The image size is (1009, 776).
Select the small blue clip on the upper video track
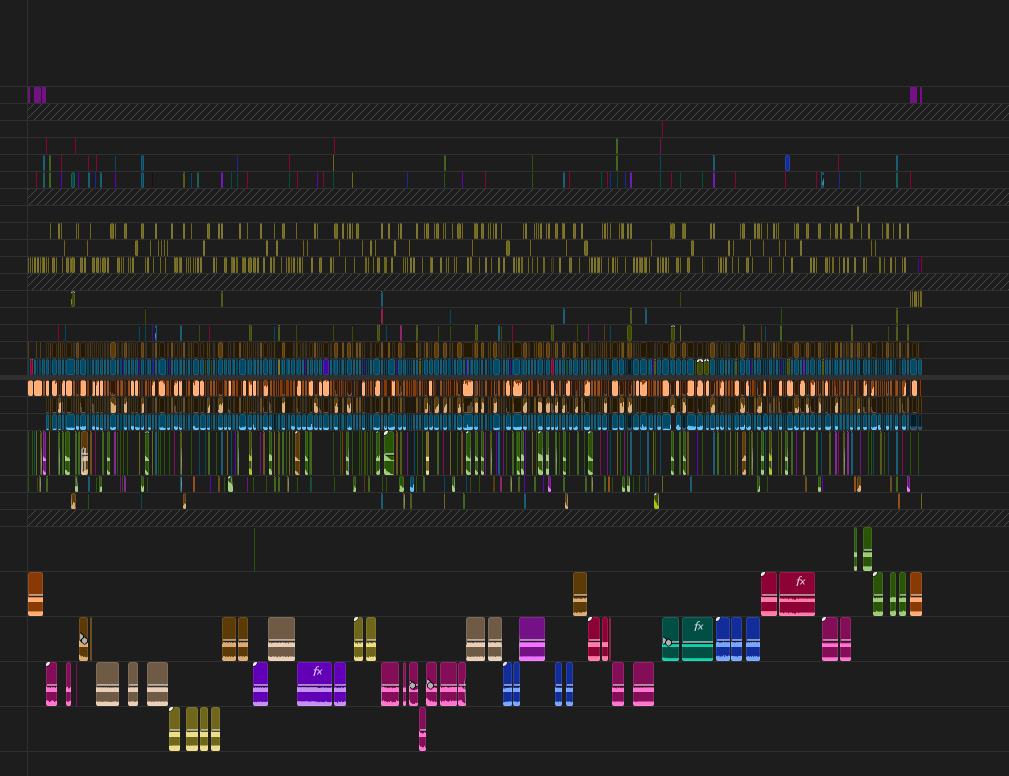tap(787, 163)
